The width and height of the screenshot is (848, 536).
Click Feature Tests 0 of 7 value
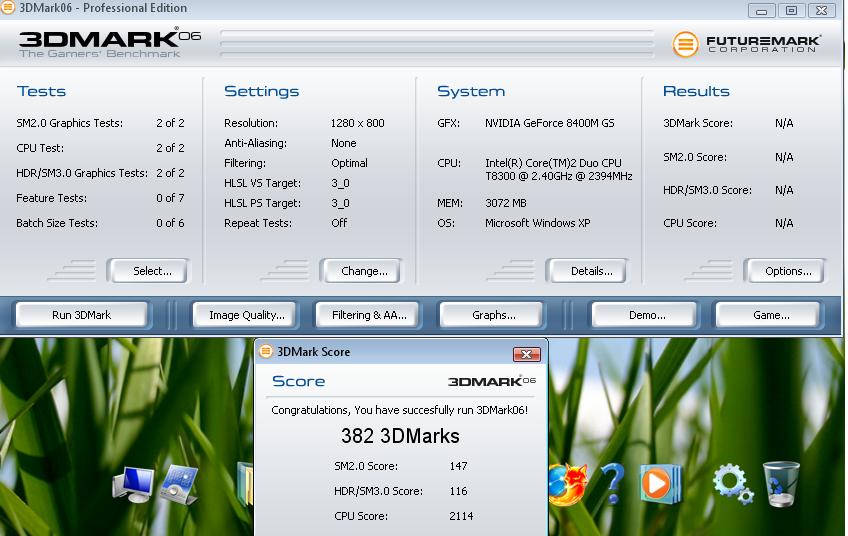pos(170,198)
